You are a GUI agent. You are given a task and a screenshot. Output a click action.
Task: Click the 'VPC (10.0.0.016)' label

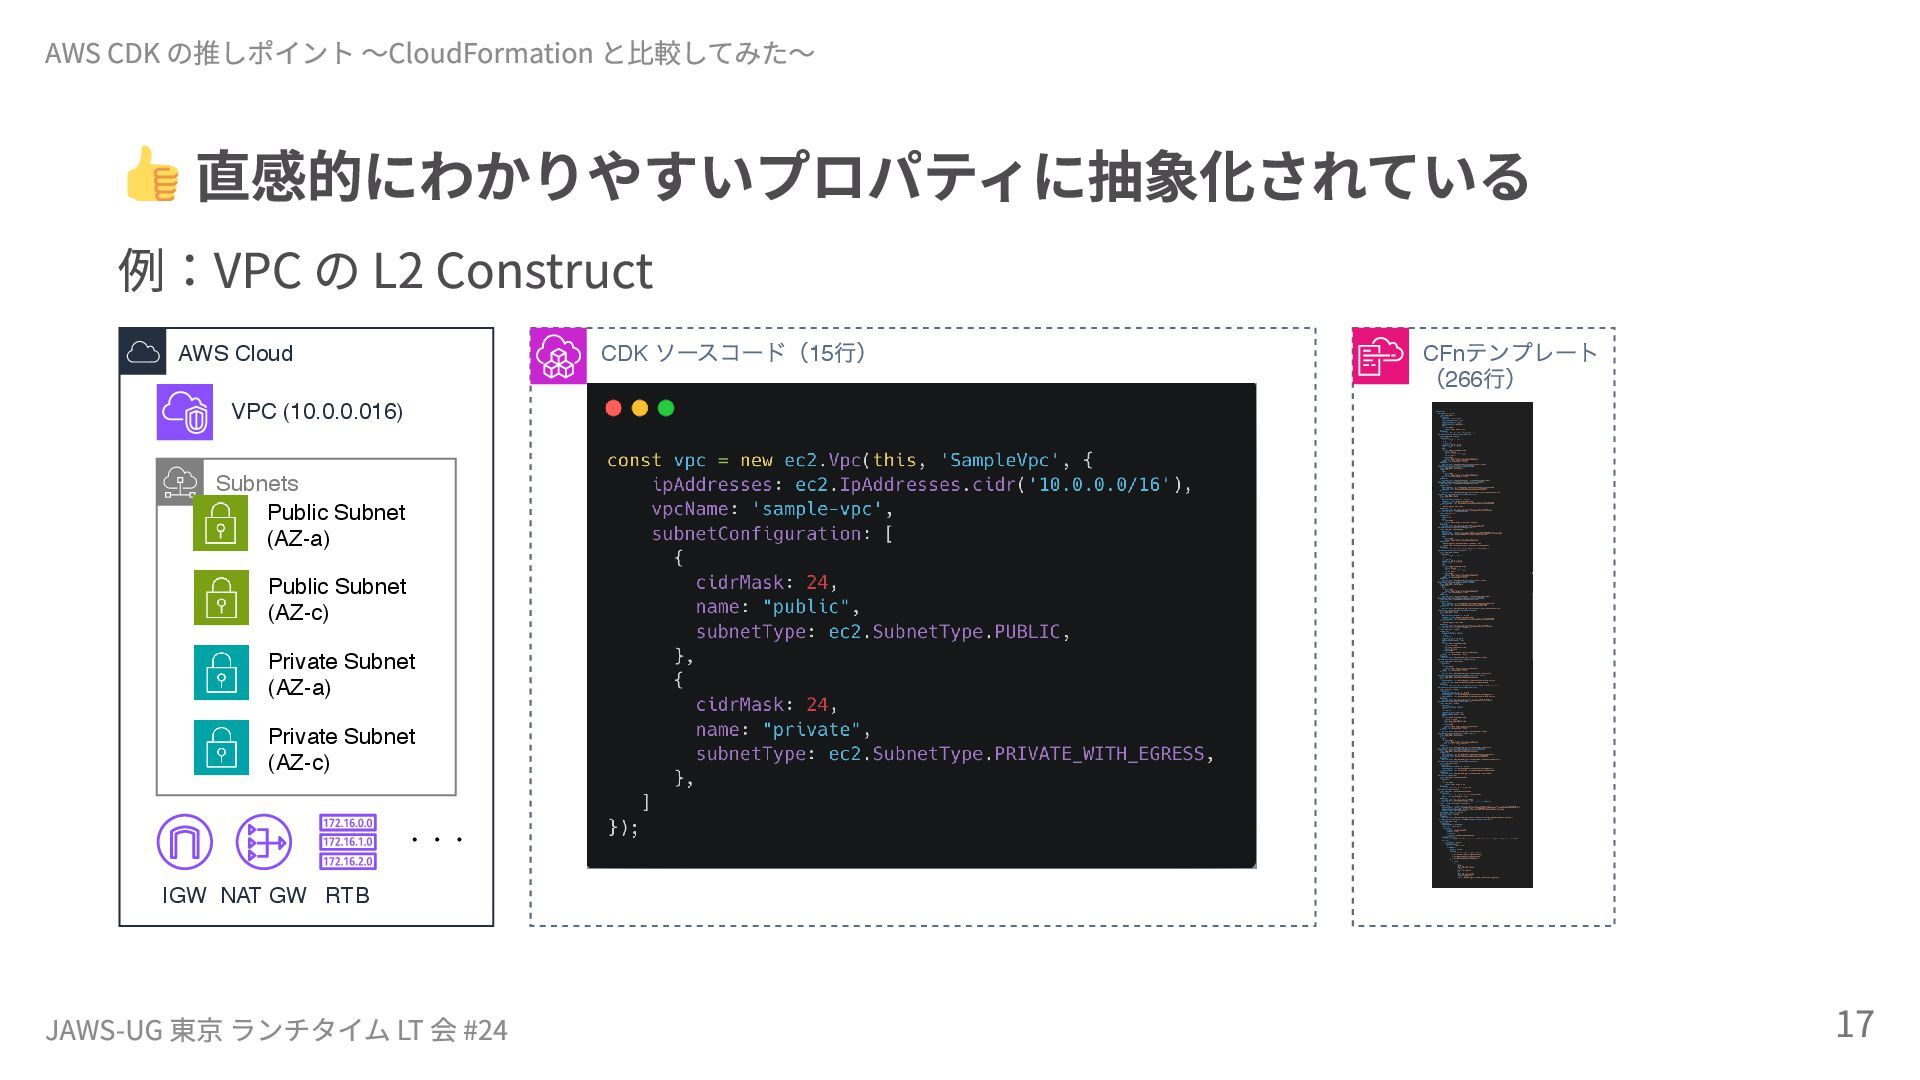[317, 411]
